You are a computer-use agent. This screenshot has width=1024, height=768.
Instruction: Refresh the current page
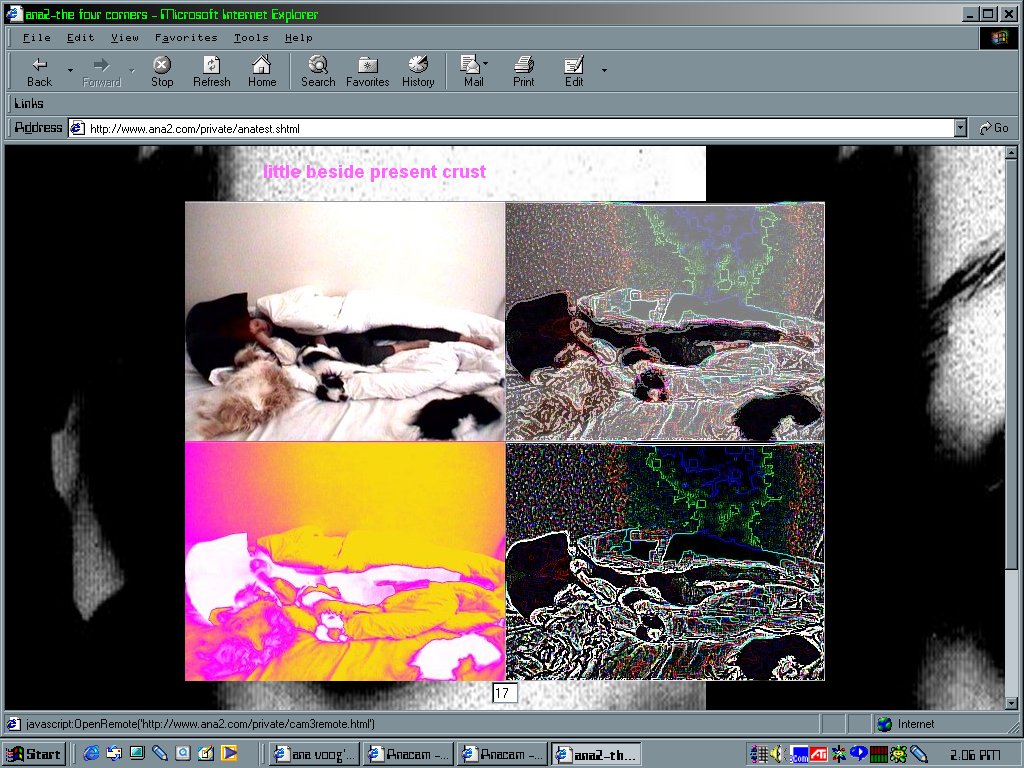211,71
